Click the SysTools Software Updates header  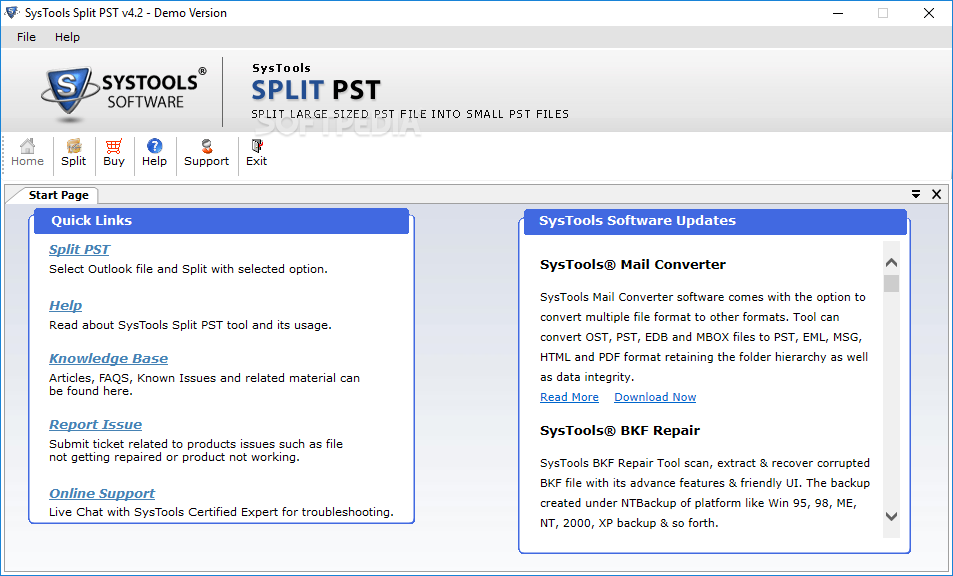(715, 221)
